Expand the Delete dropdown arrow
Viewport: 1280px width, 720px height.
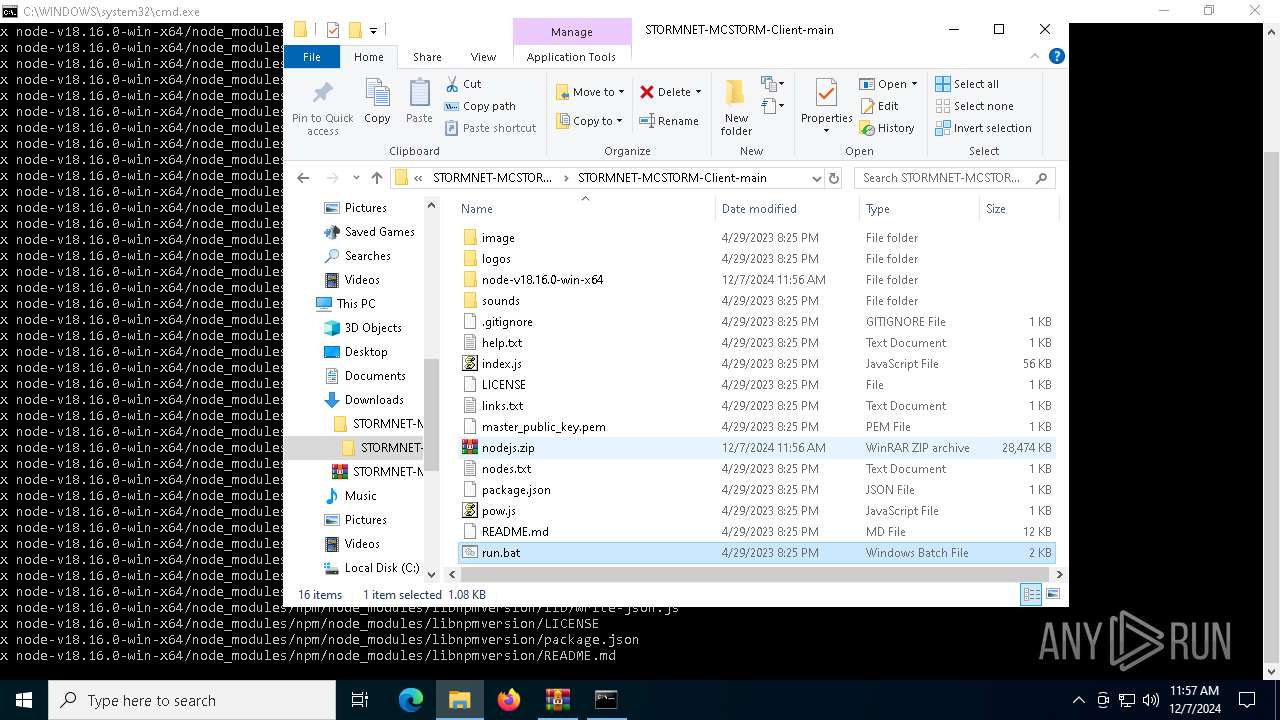coord(698,92)
